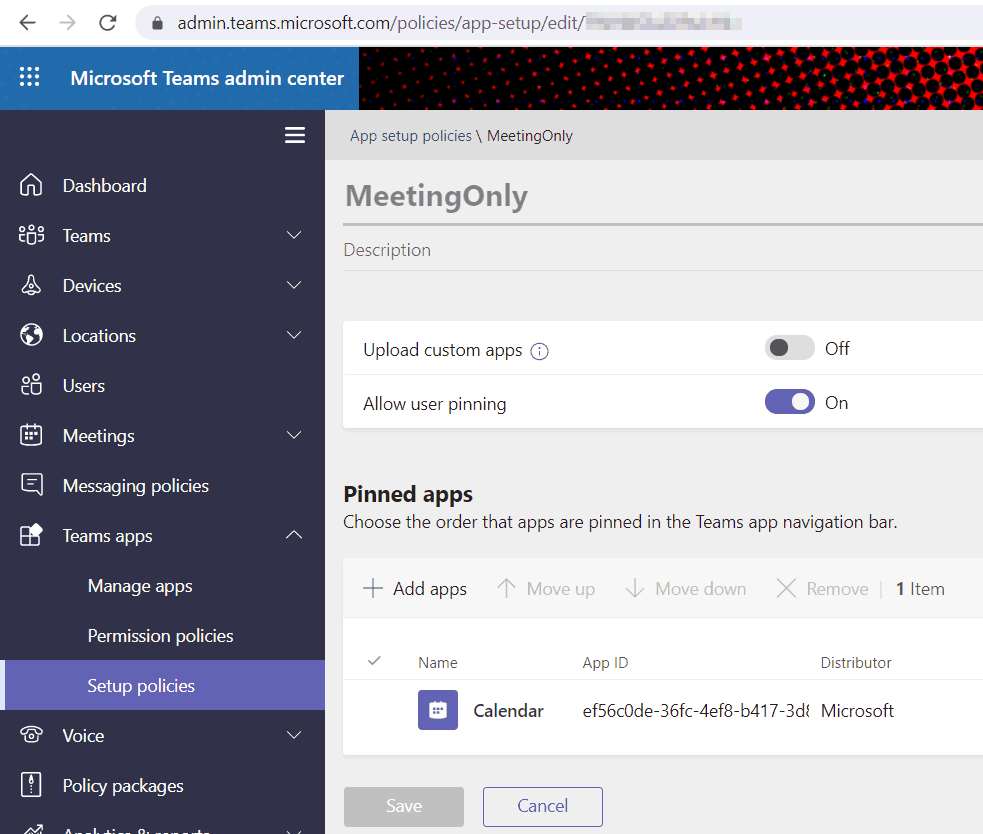Expand the Meetings menu chevron
The height and width of the screenshot is (834, 983).
(293, 435)
